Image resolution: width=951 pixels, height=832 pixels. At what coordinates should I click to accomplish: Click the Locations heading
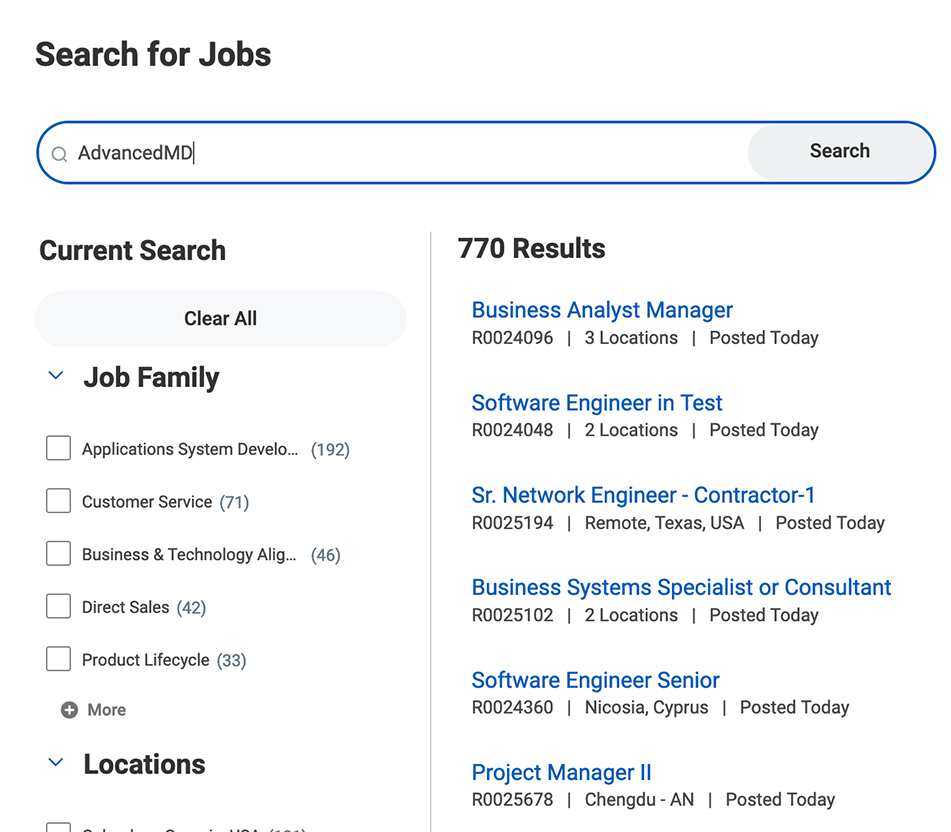[x=144, y=764]
